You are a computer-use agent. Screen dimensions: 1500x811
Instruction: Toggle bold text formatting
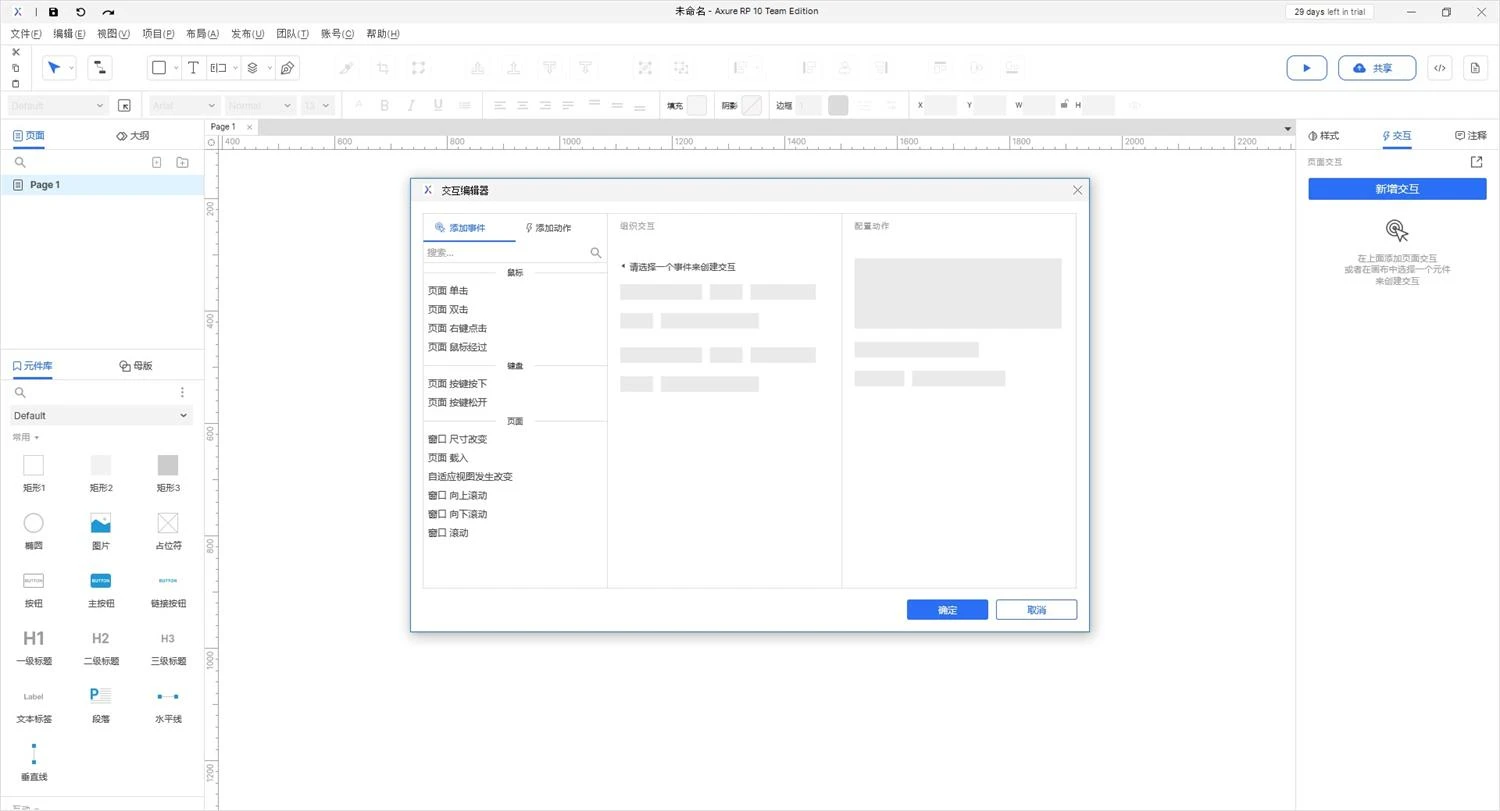pos(384,105)
